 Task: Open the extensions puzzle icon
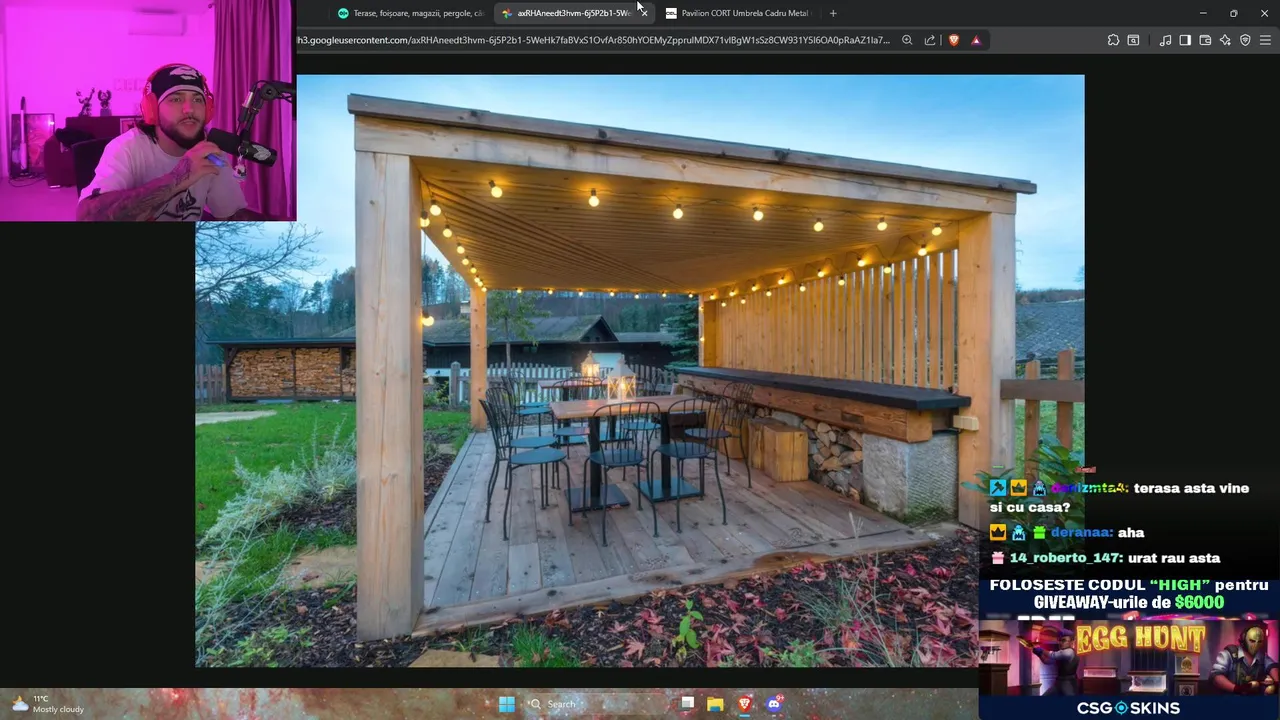coord(1113,40)
